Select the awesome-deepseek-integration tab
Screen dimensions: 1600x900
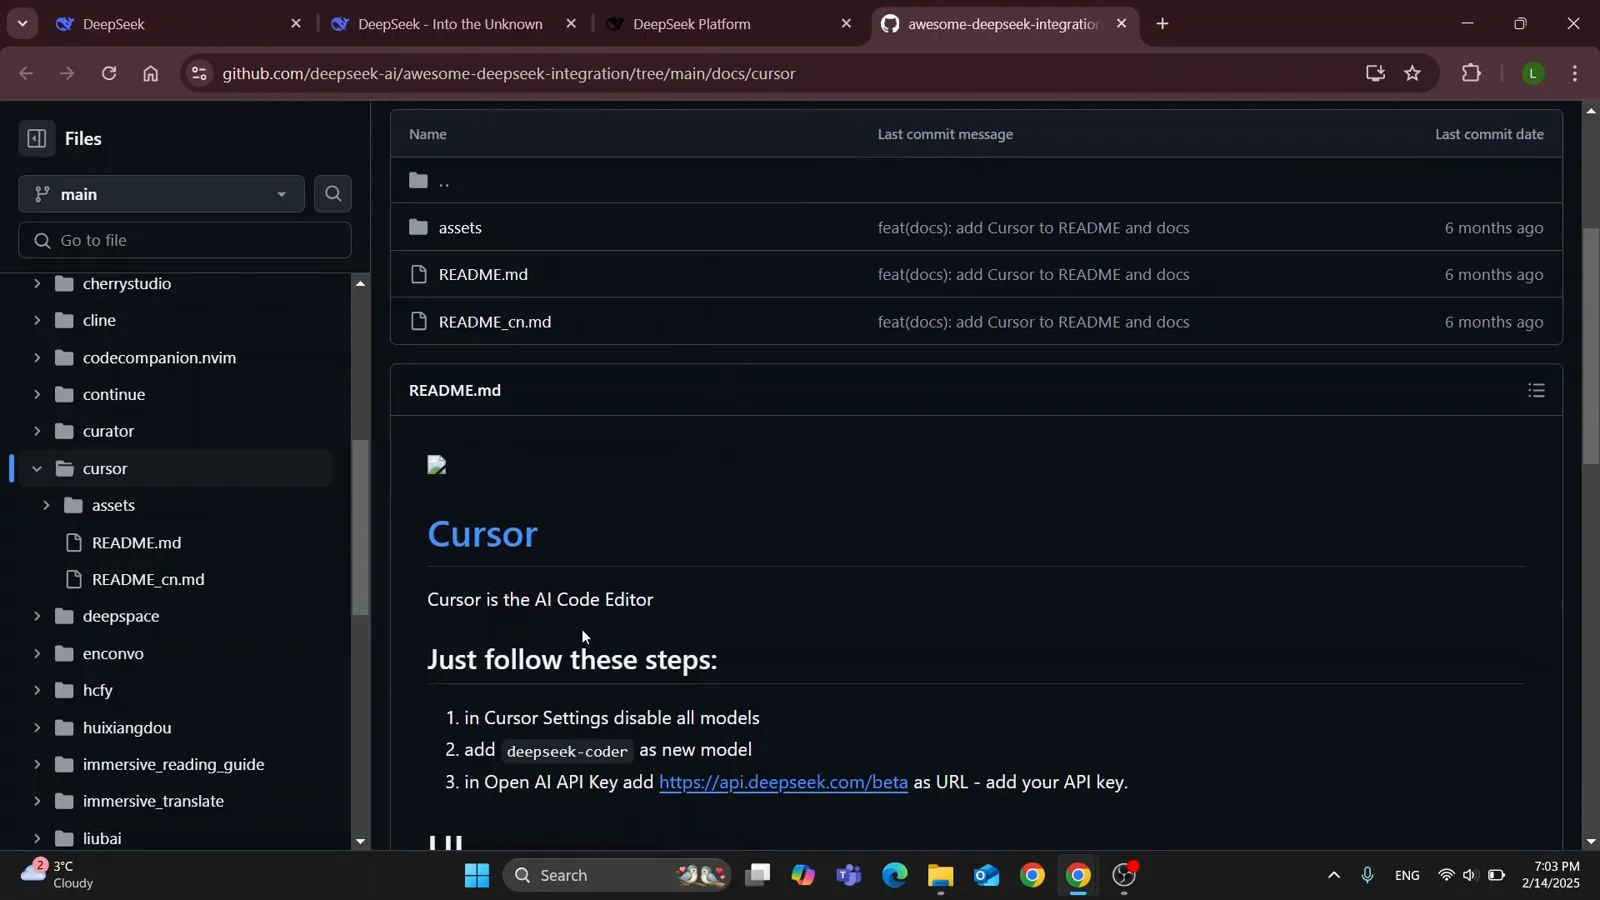click(x=1003, y=24)
